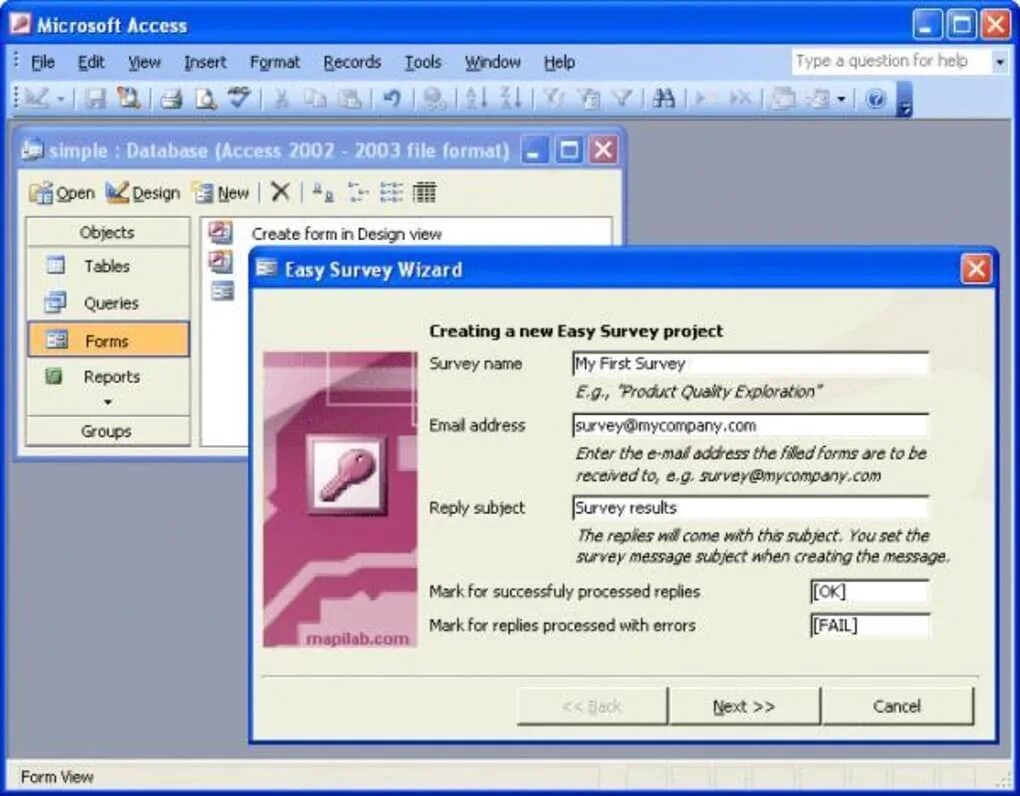Select Queries in the Objects list
The height and width of the screenshot is (796, 1020).
pyautogui.click(x=108, y=303)
